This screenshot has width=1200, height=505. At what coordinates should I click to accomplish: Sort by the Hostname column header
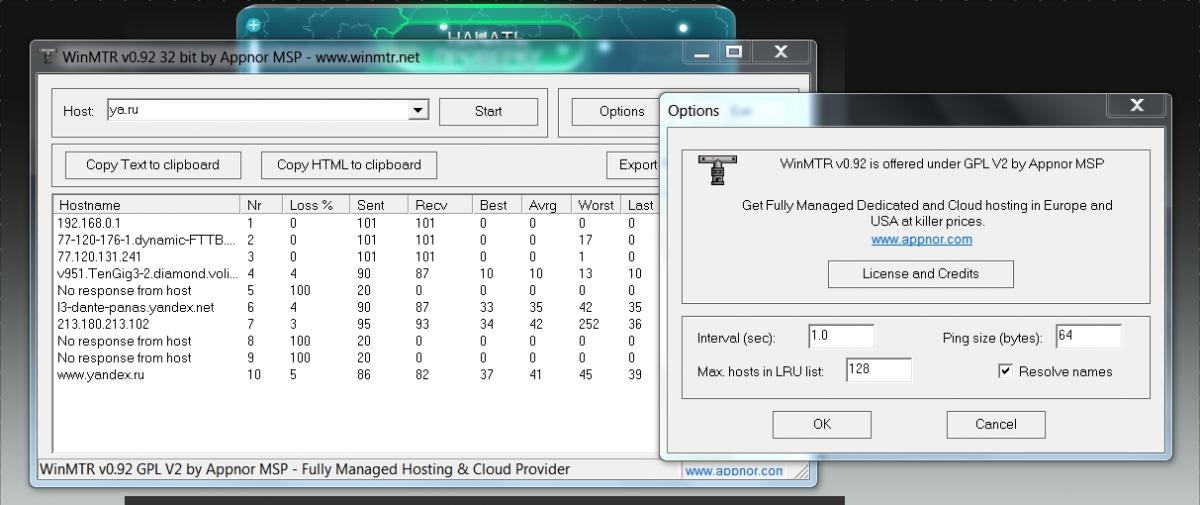coord(147,205)
